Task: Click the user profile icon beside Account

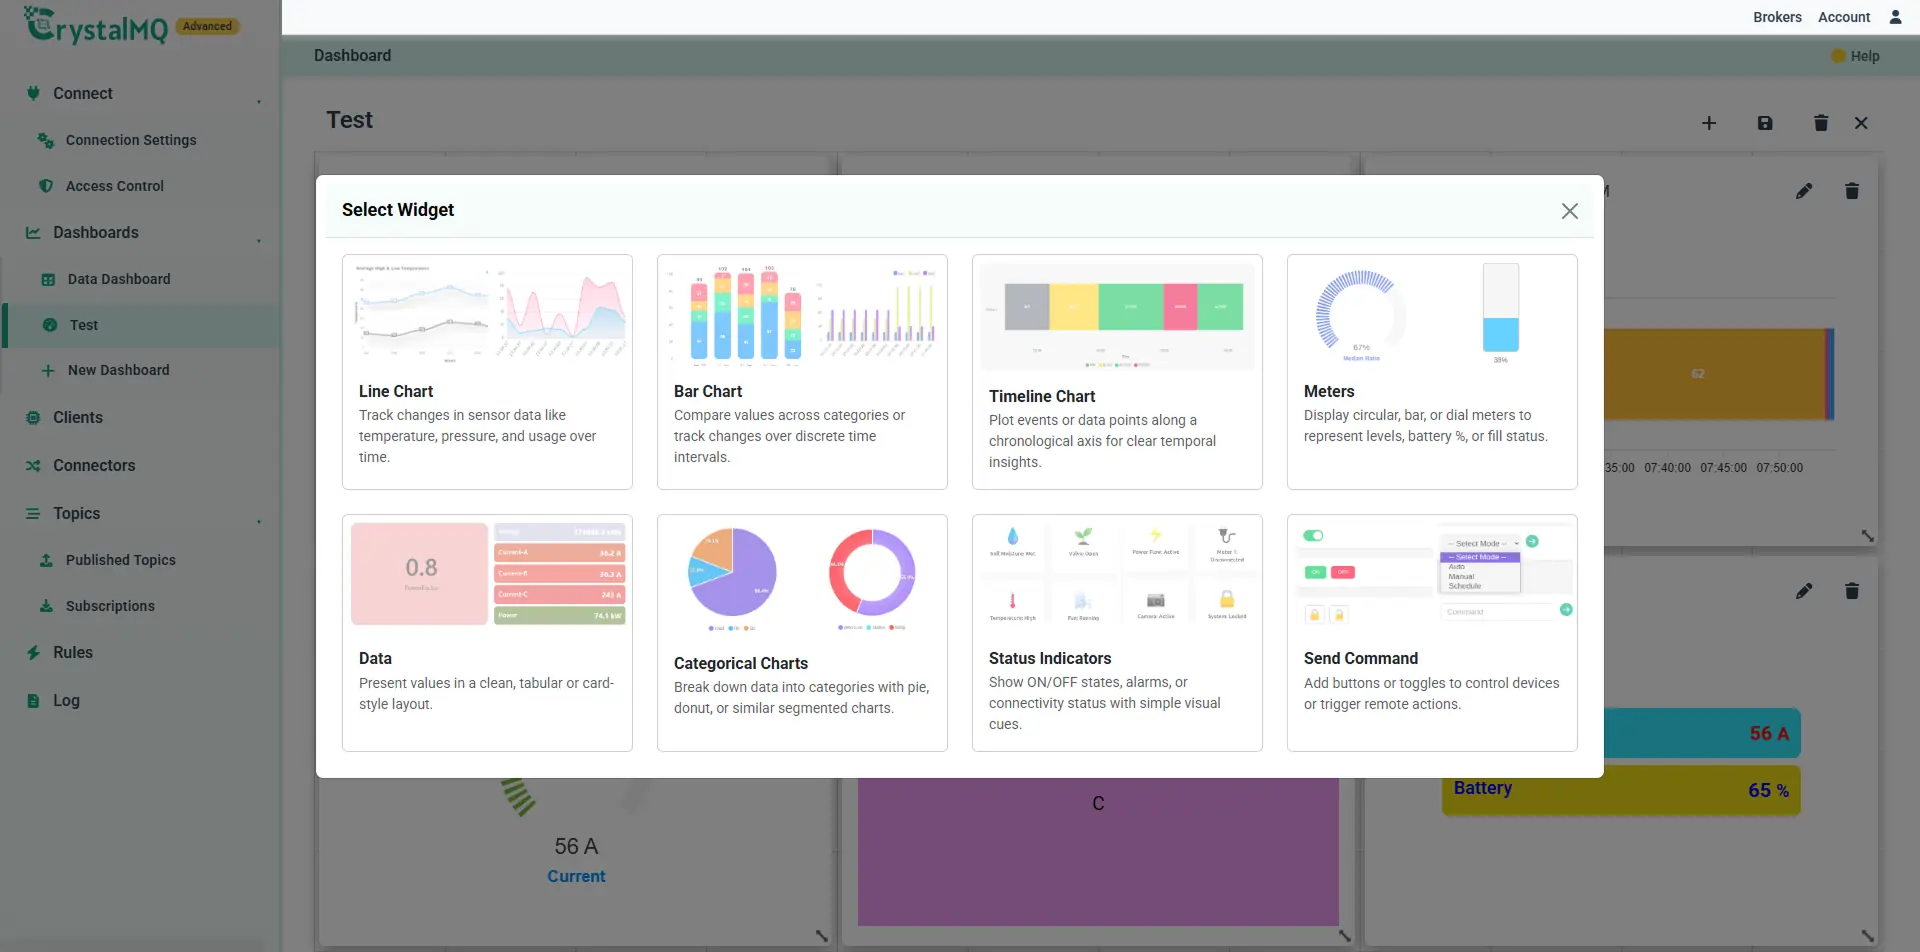Action: [x=1895, y=17]
